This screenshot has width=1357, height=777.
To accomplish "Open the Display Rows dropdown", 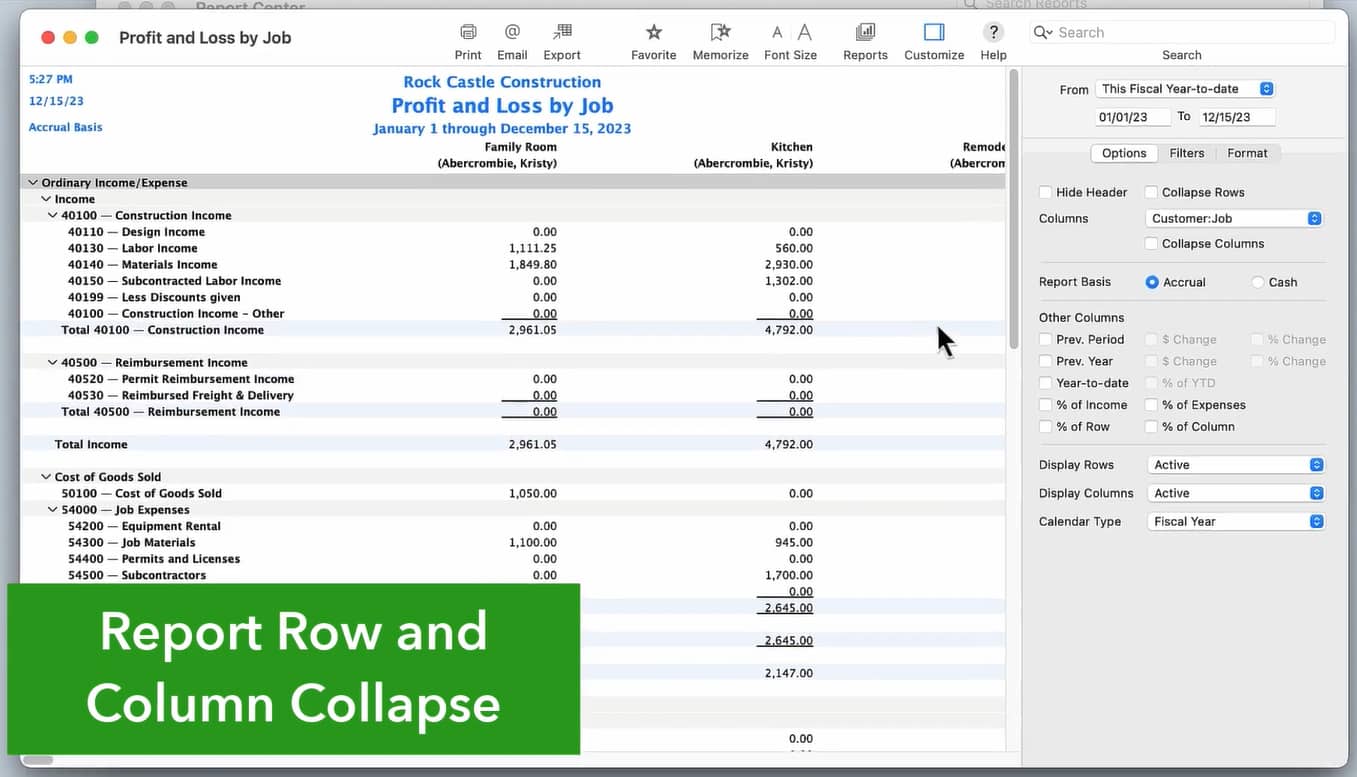I will coord(1234,465).
